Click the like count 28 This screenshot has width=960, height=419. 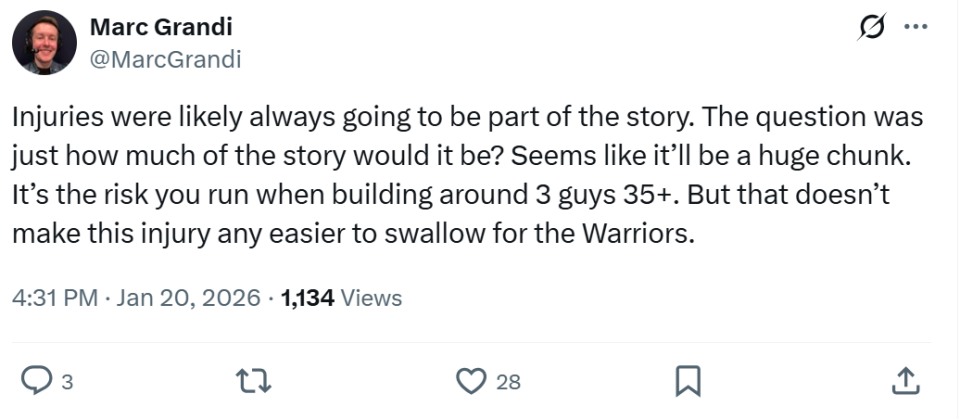coord(508,381)
